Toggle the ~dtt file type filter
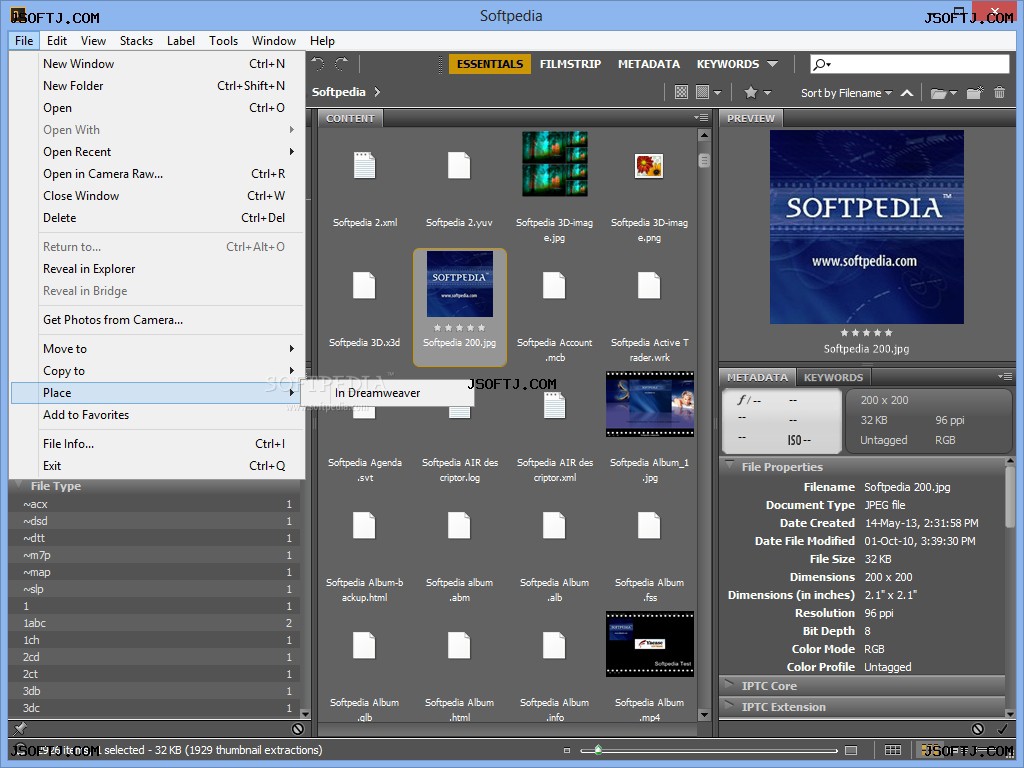 [155, 538]
